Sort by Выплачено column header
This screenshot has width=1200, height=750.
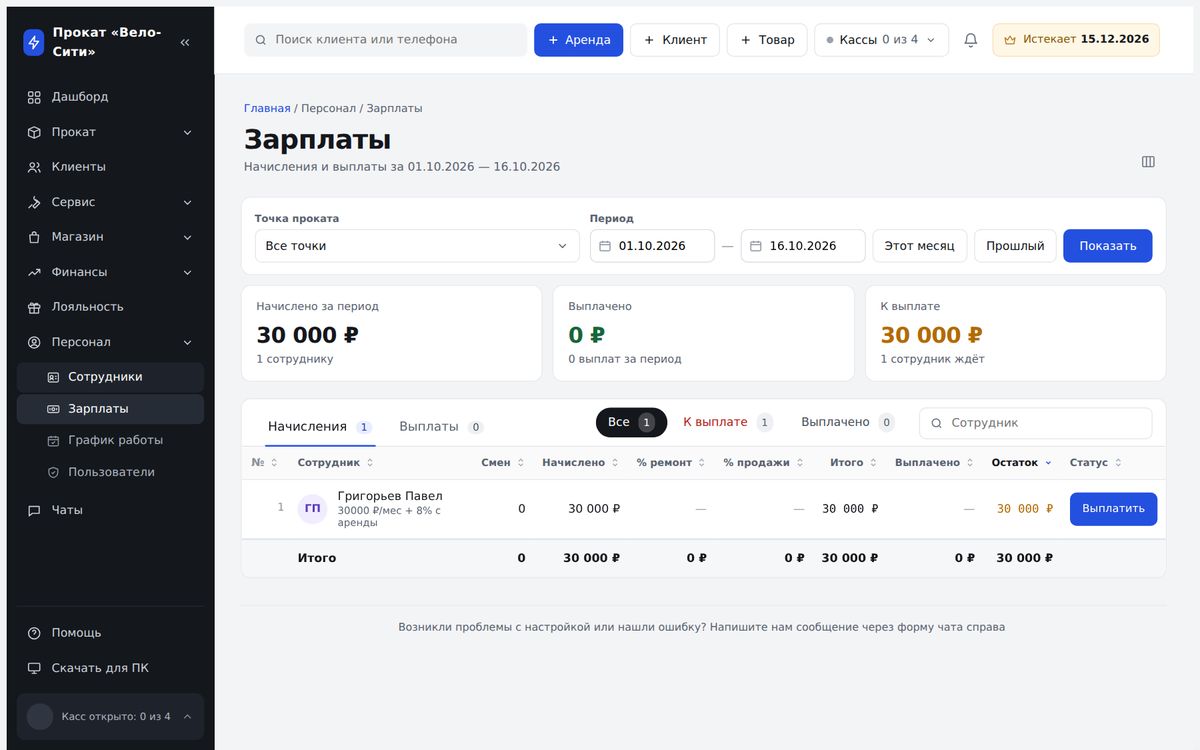(934, 463)
